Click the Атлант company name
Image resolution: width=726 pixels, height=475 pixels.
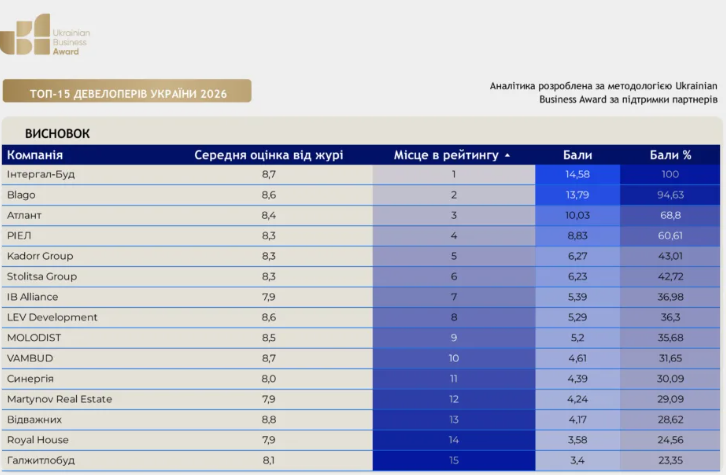click(x=24, y=215)
